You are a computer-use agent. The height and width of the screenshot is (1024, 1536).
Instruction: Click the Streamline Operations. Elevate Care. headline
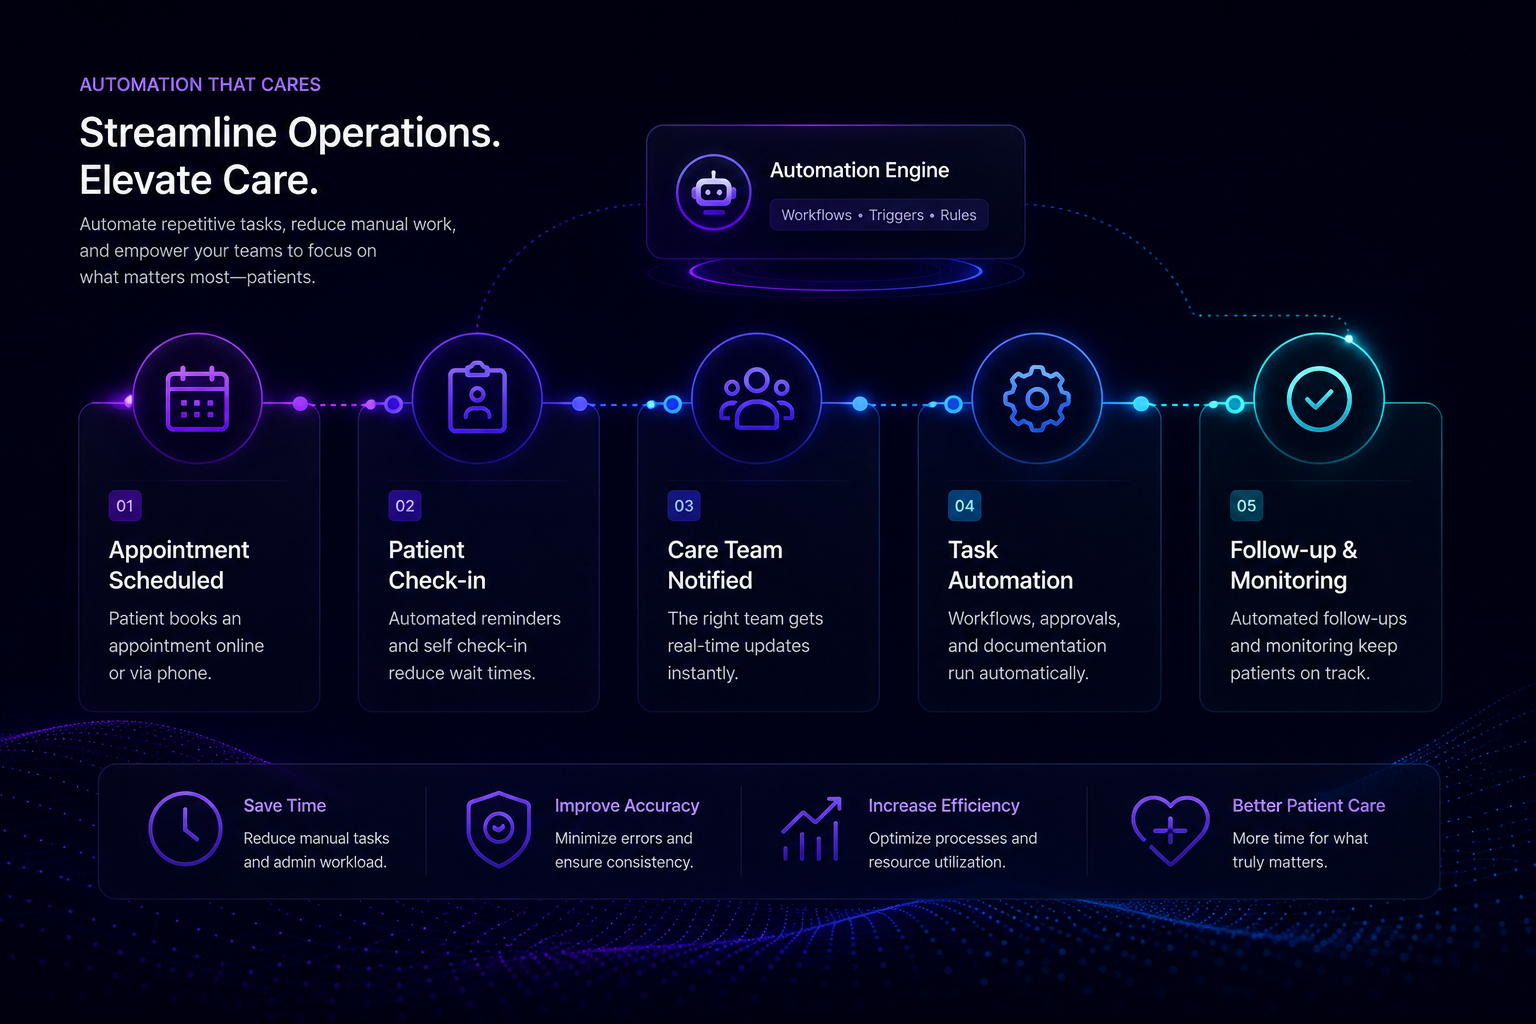point(290,156)
